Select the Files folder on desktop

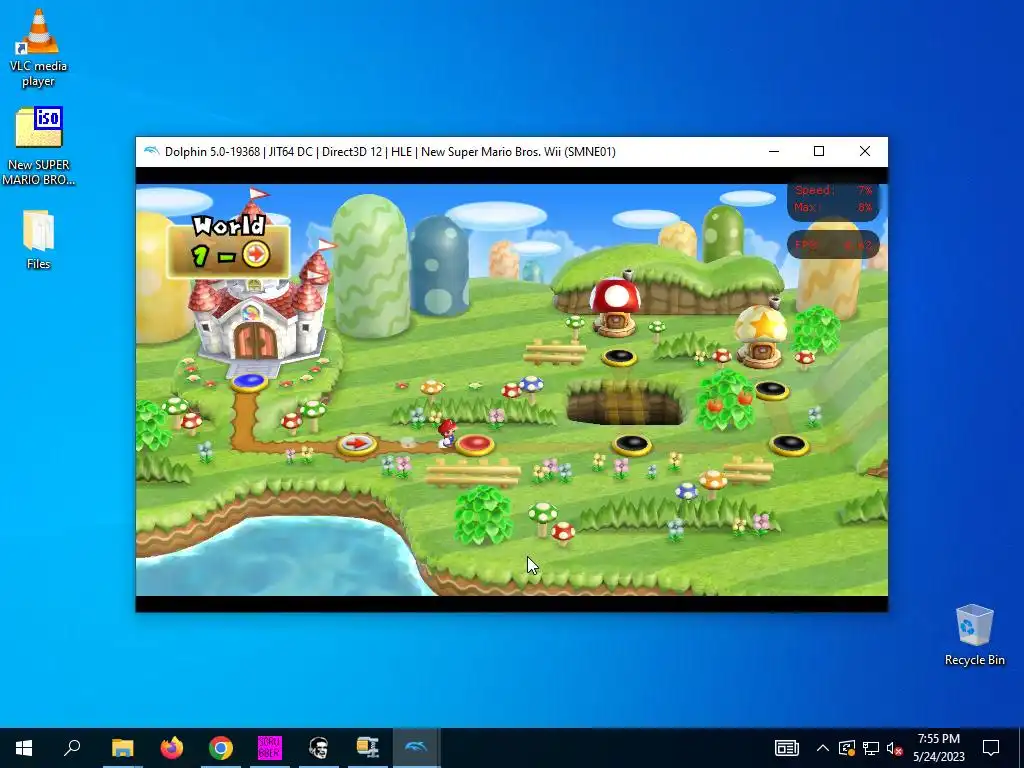point(38,239)
